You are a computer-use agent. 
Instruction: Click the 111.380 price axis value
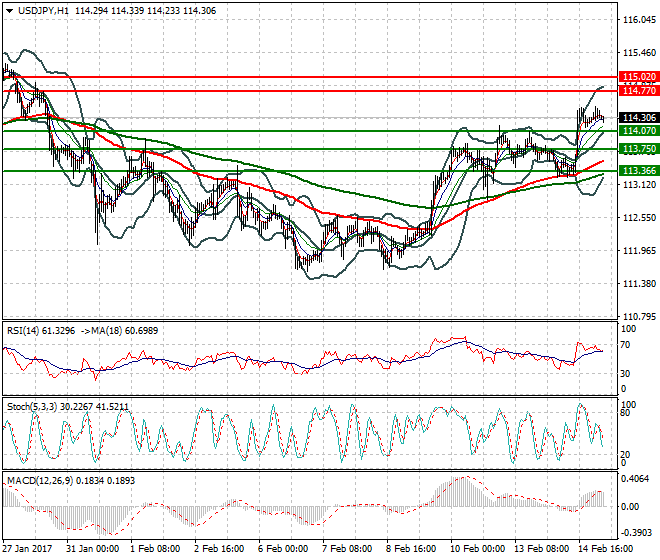639,283
